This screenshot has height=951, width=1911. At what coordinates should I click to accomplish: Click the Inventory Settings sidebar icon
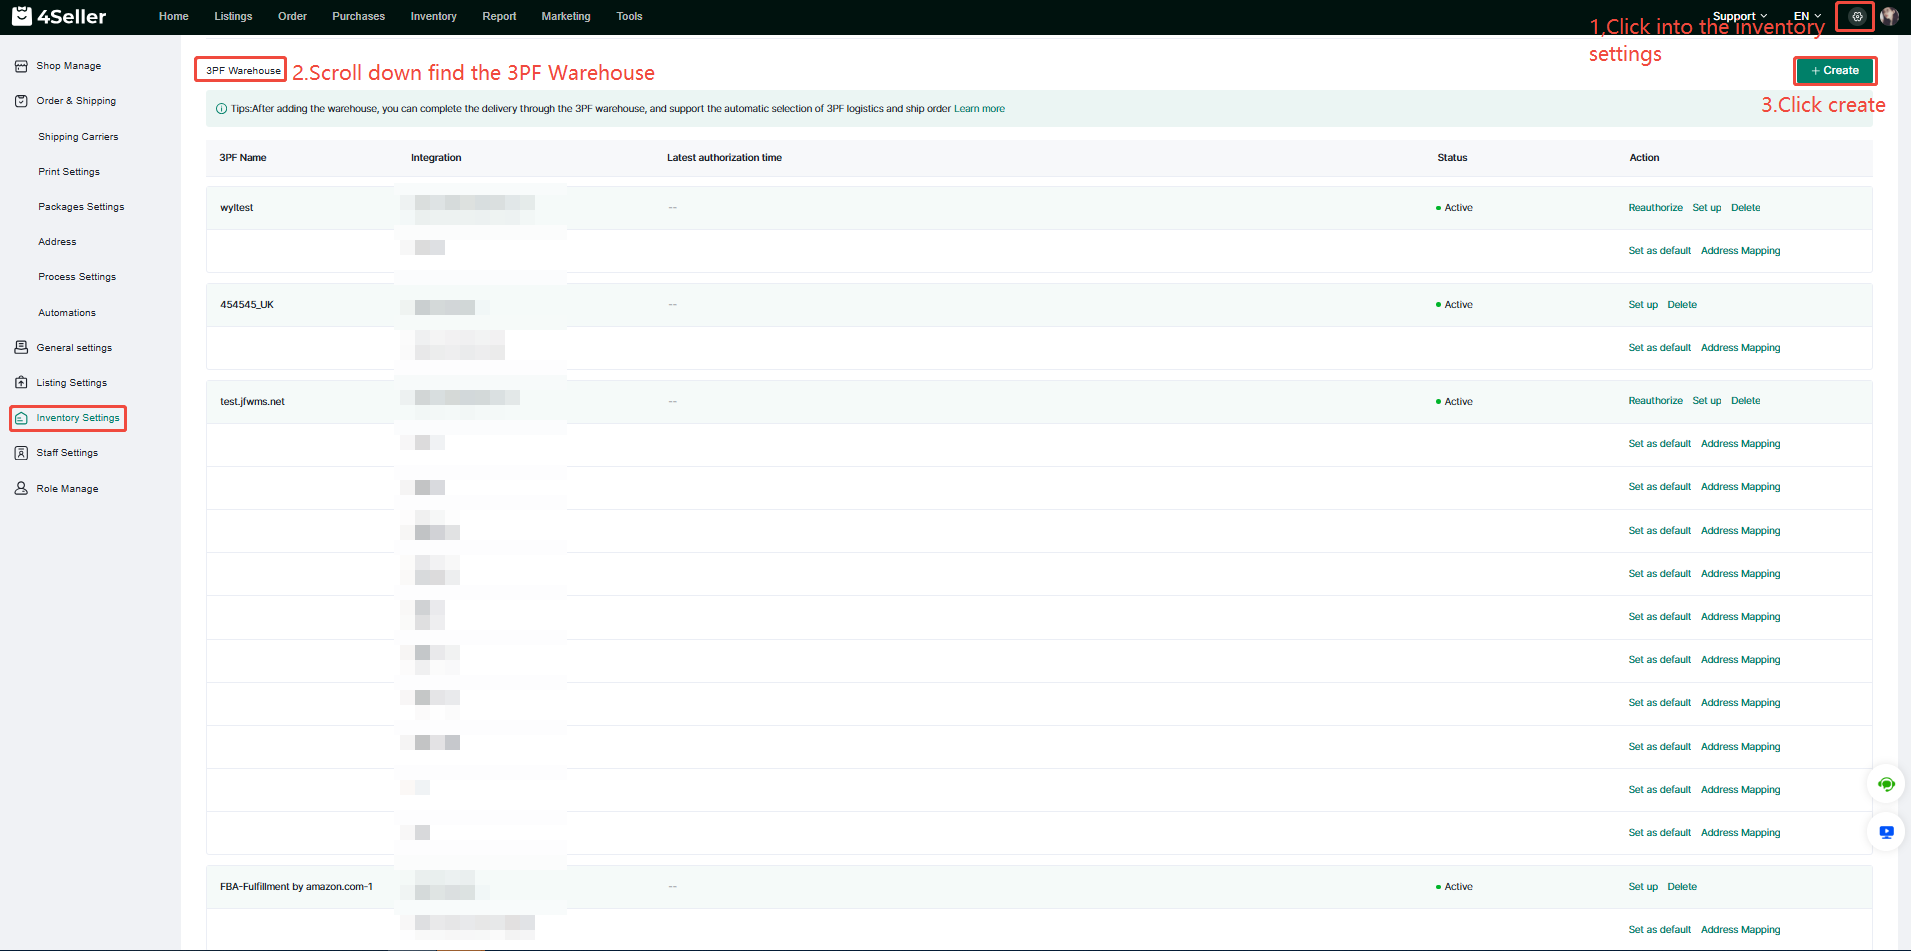[x=21, y=418]
